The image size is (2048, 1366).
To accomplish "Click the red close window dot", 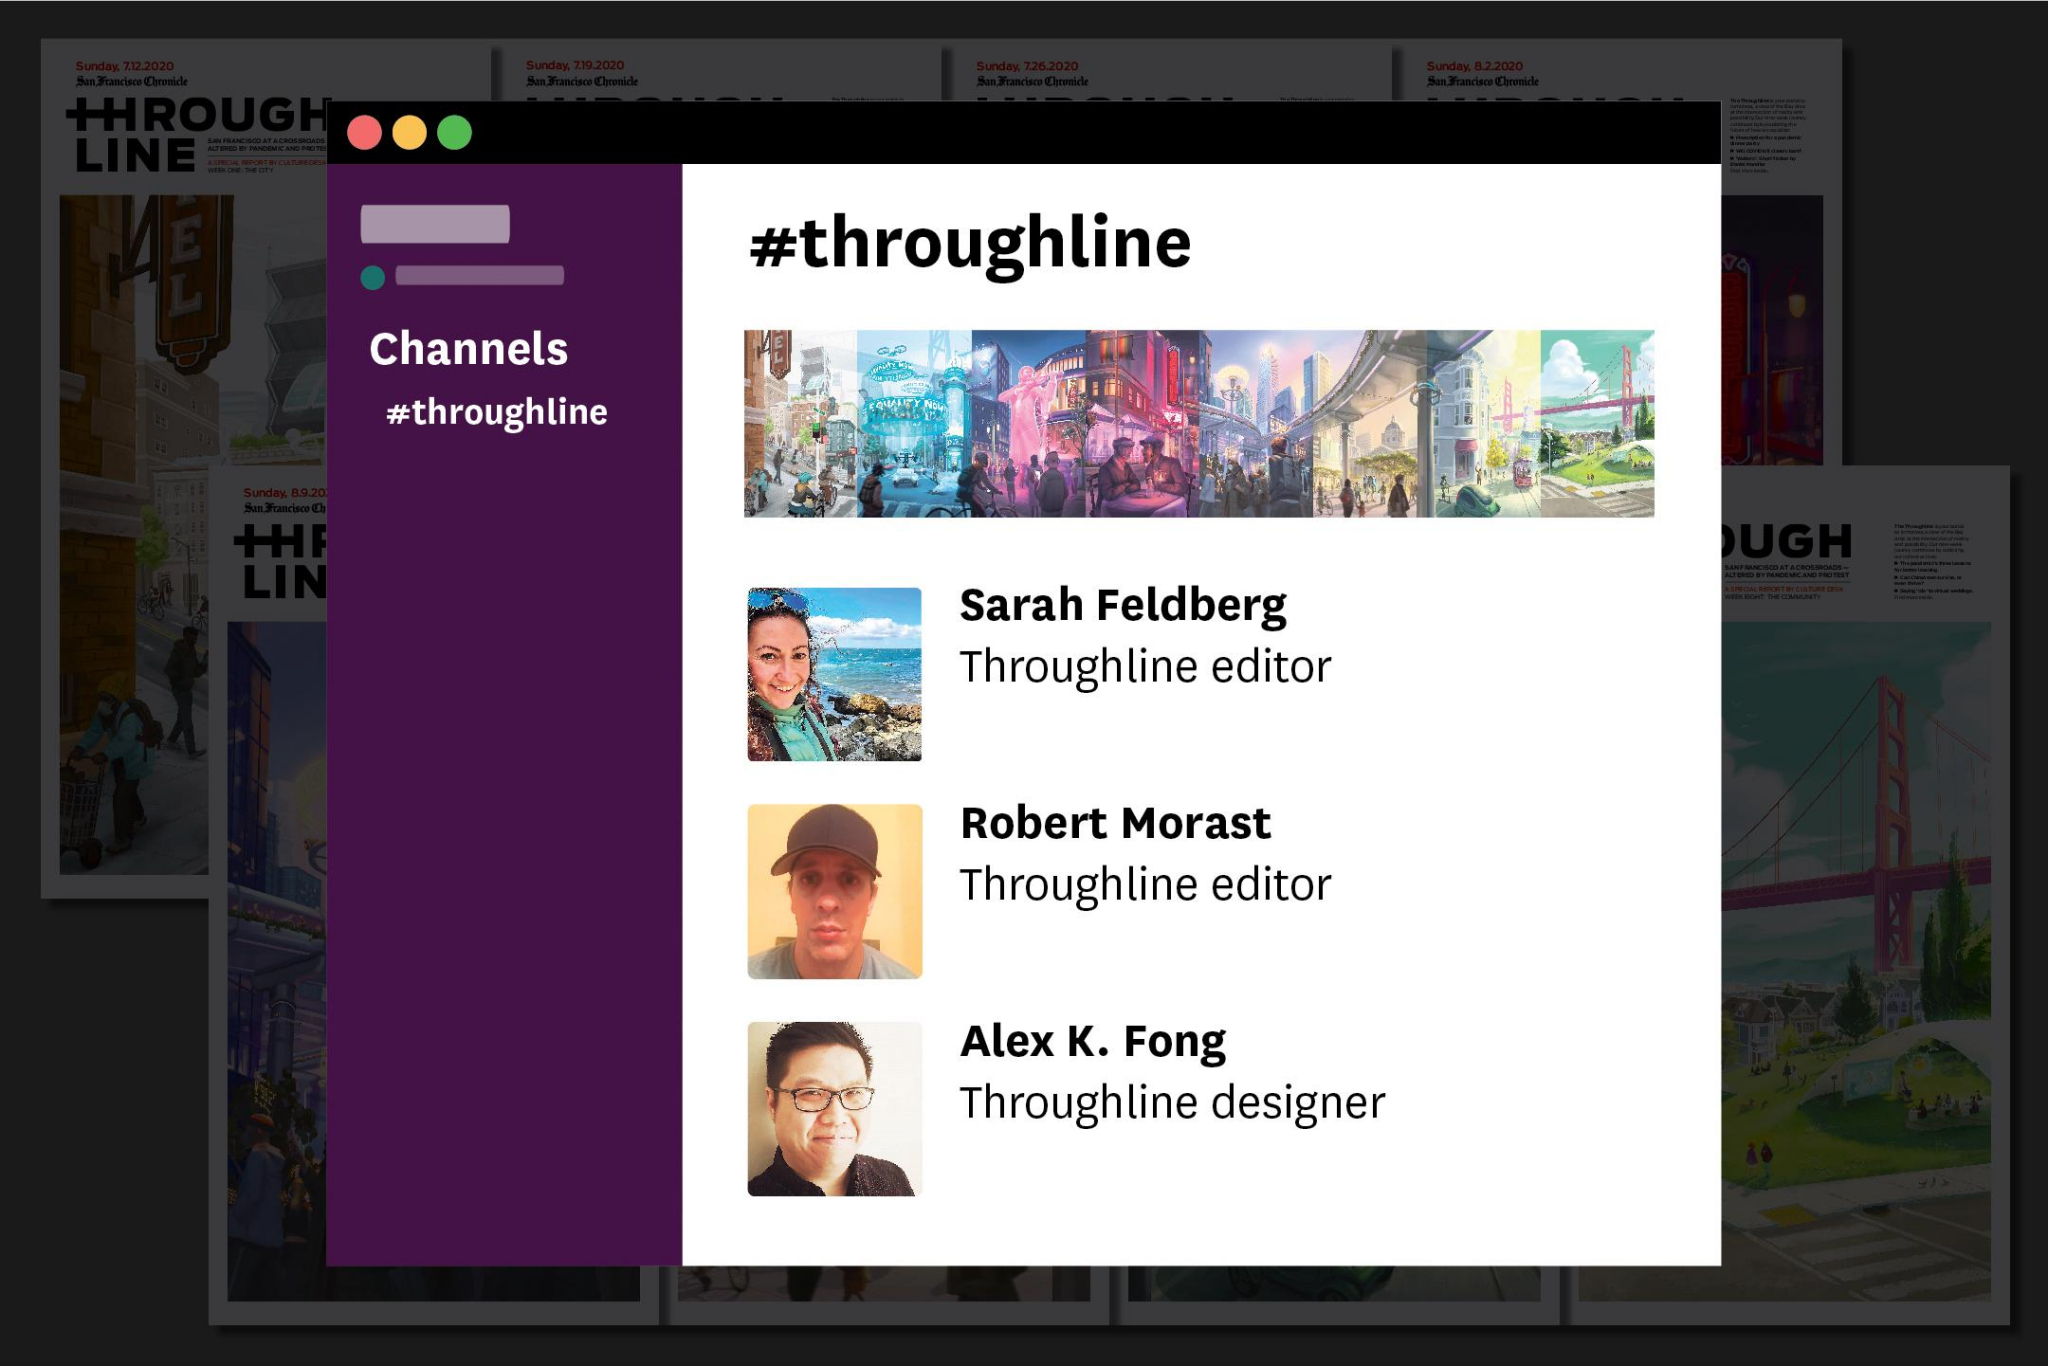I will pyautogui.click(x=364, y=133).
